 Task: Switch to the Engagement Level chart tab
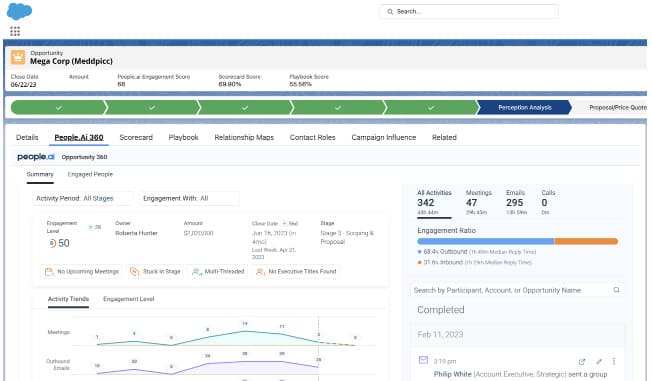[128, 299]
